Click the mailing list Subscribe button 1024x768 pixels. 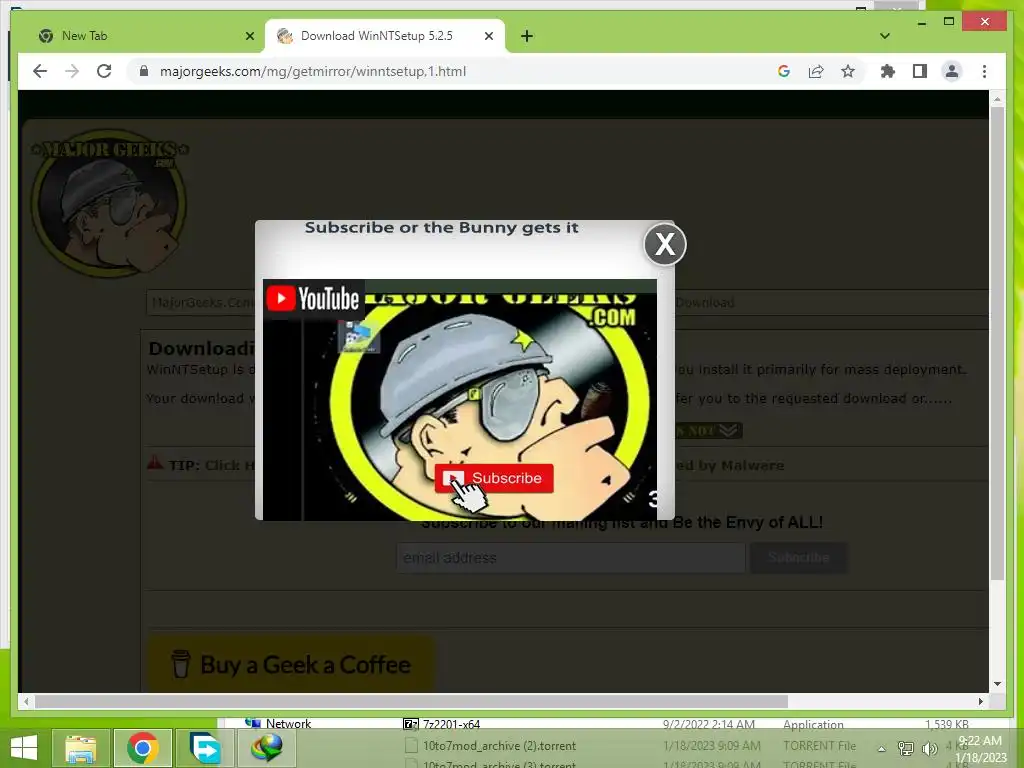(x=799, y=558)
